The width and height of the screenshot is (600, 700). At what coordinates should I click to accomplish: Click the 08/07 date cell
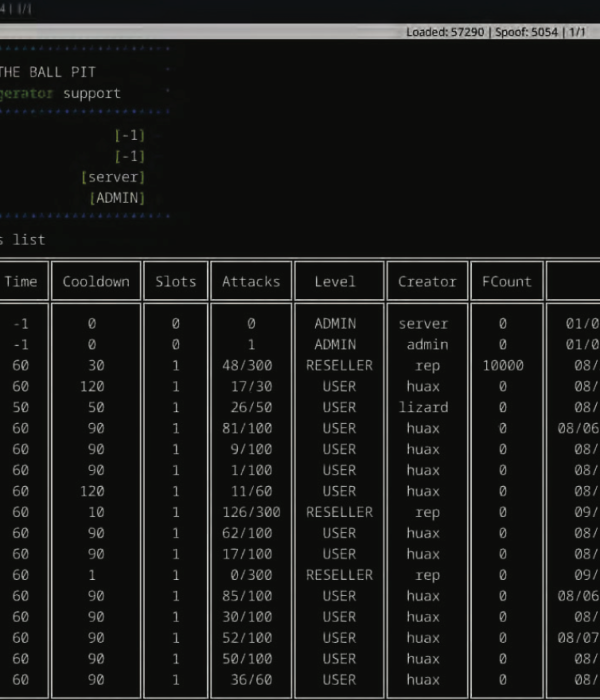(578, 638)
